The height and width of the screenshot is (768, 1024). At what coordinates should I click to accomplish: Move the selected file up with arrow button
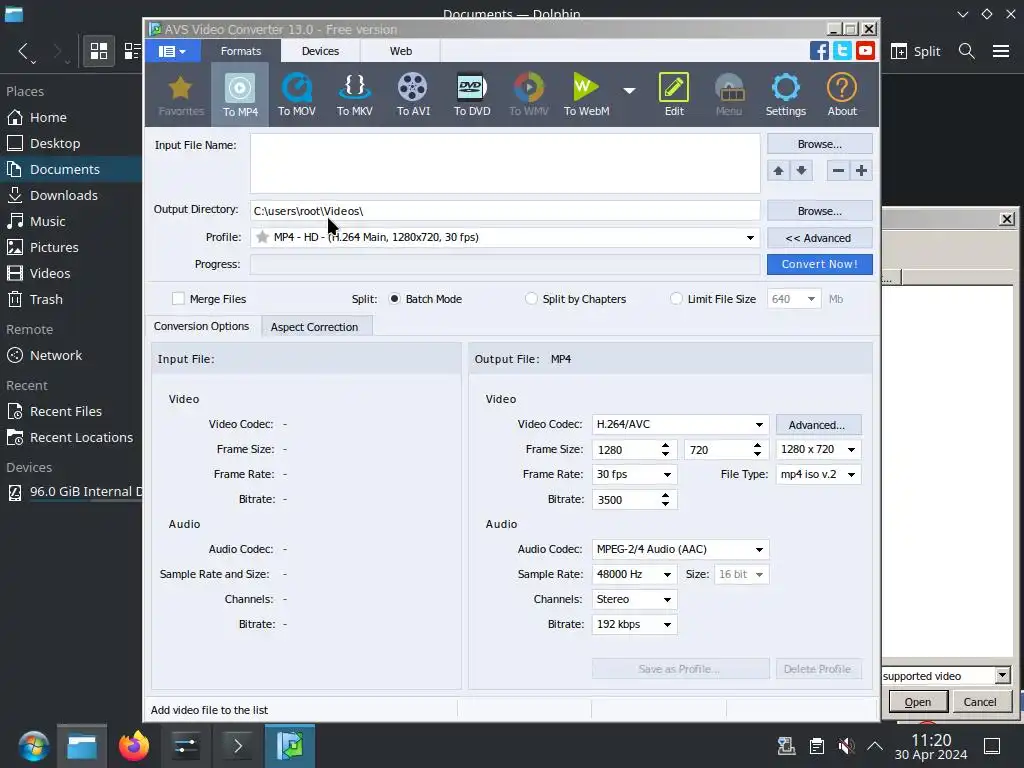point(778,171)
